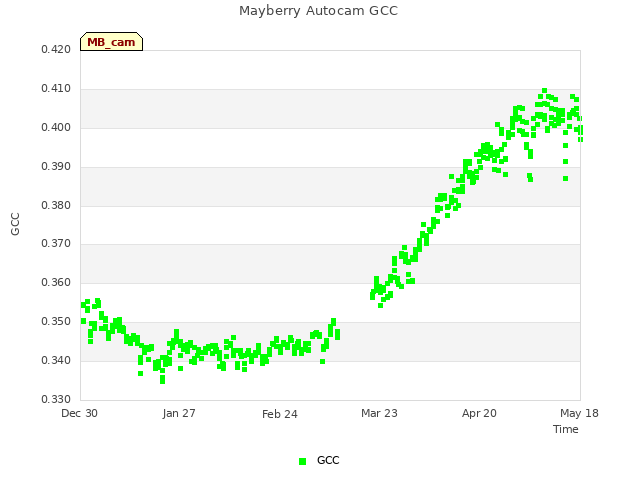Click the green GCC legend swatch
This screenshot has height=480, width=640.
pyautogui.click(x=302, y=461)
